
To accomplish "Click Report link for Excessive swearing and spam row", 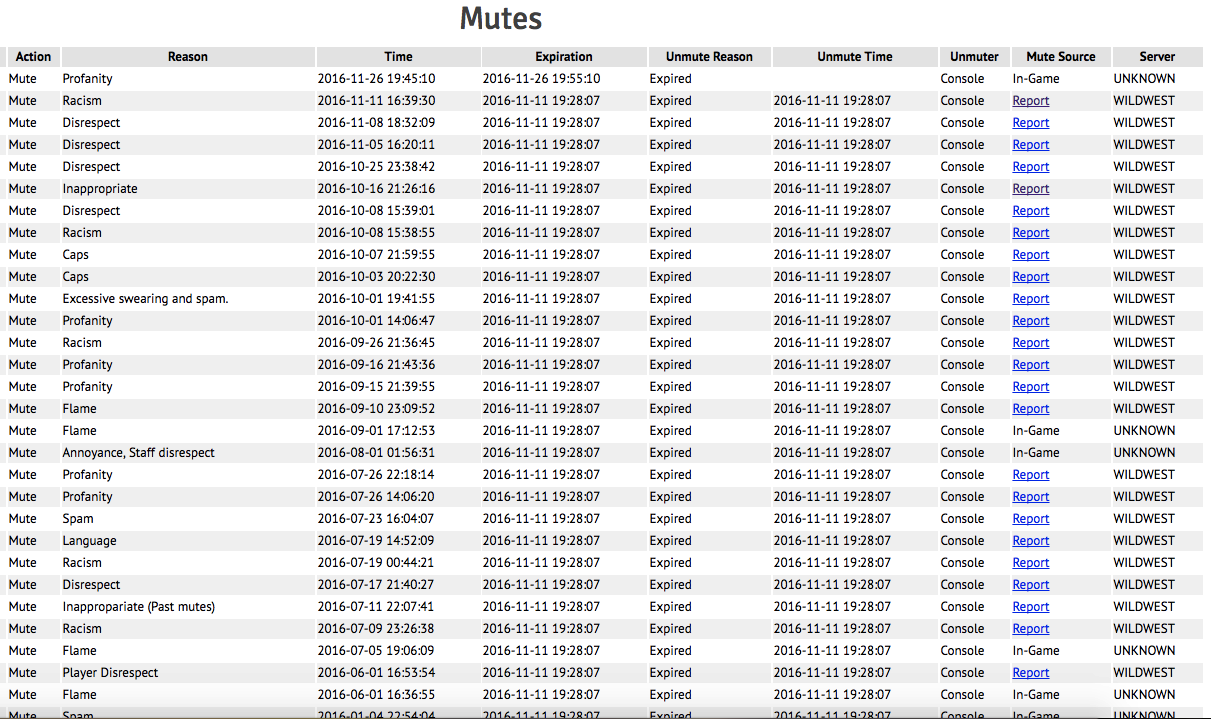I will (x=1030, y=299).
